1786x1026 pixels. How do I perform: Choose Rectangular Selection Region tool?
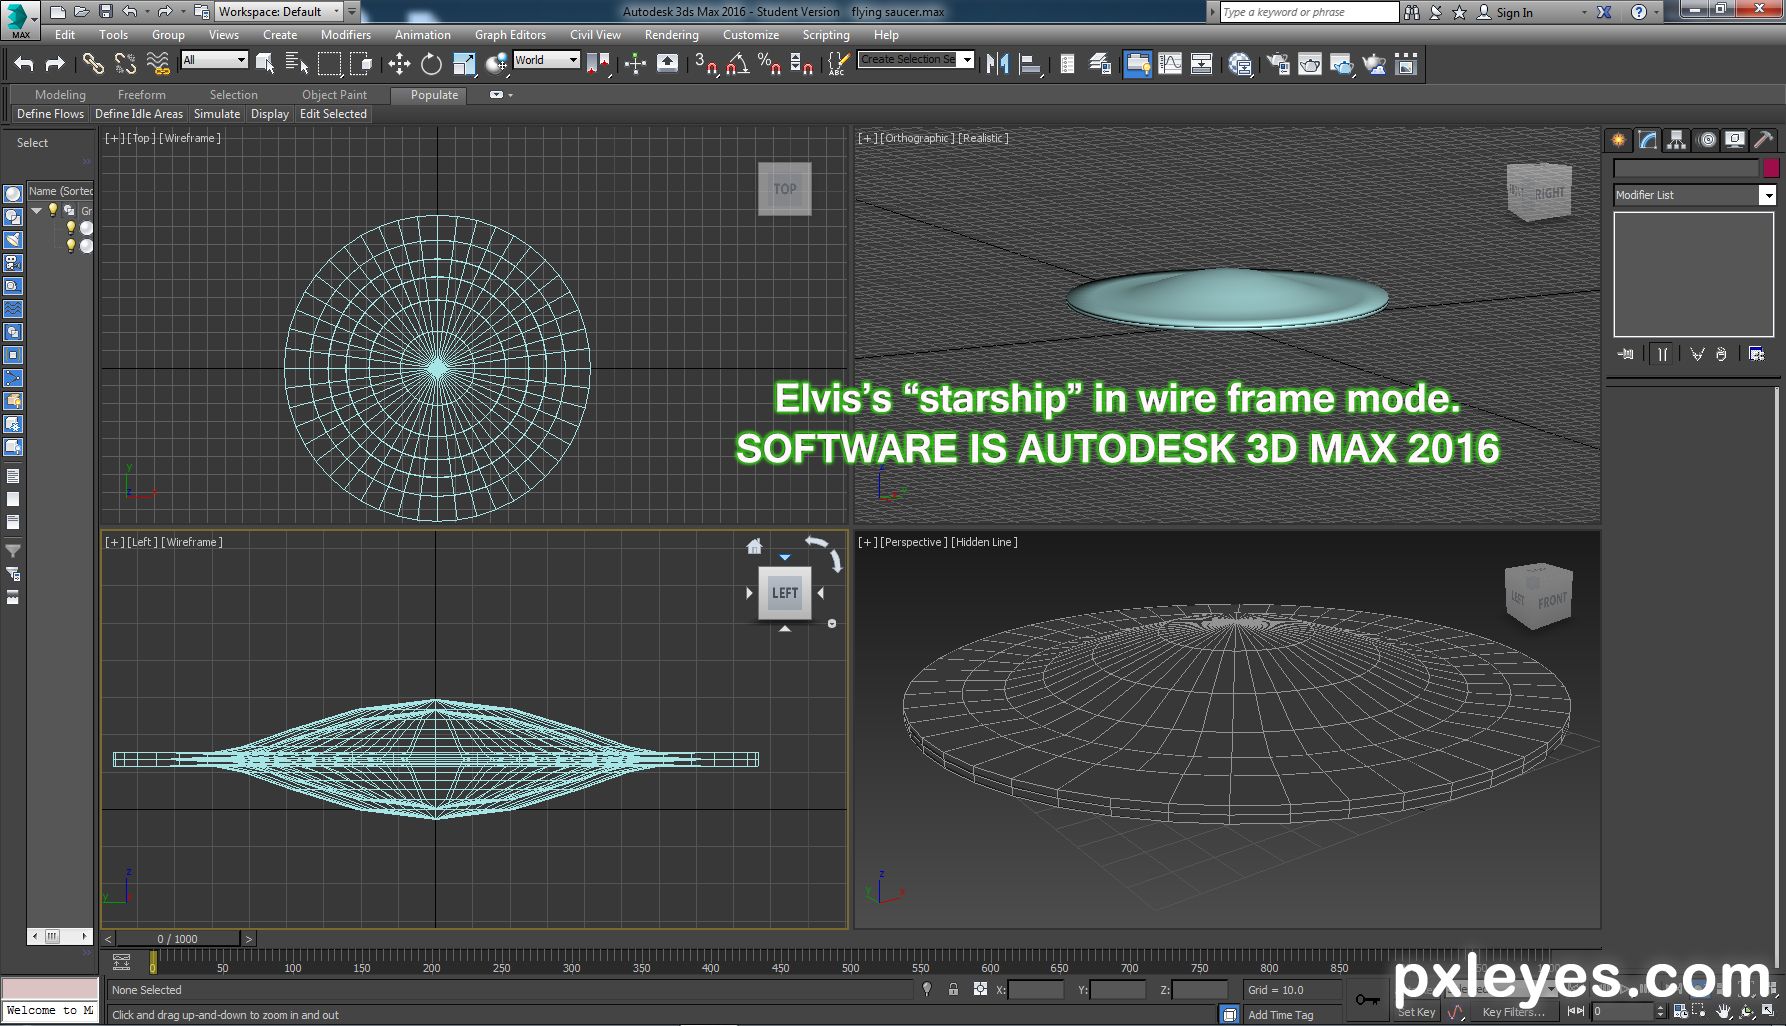point(329,64)
